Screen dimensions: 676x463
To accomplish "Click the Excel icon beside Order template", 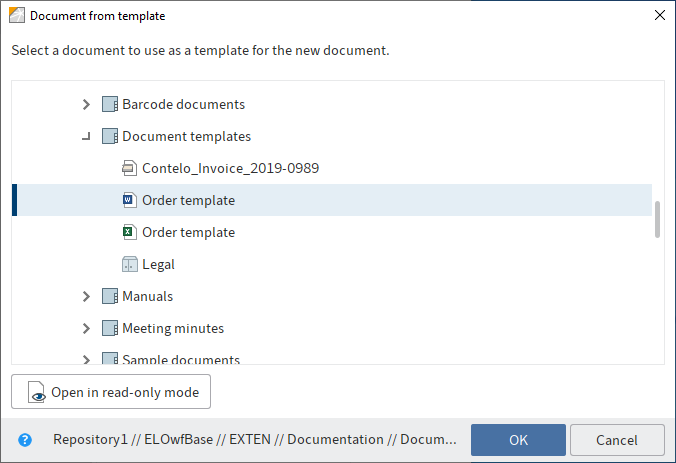I will (x=128, y=232).
